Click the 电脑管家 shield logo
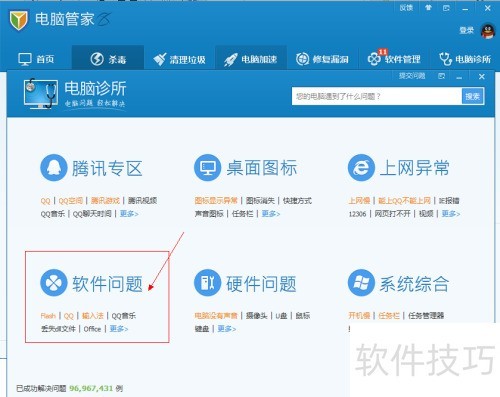 [x=18, y=20]
